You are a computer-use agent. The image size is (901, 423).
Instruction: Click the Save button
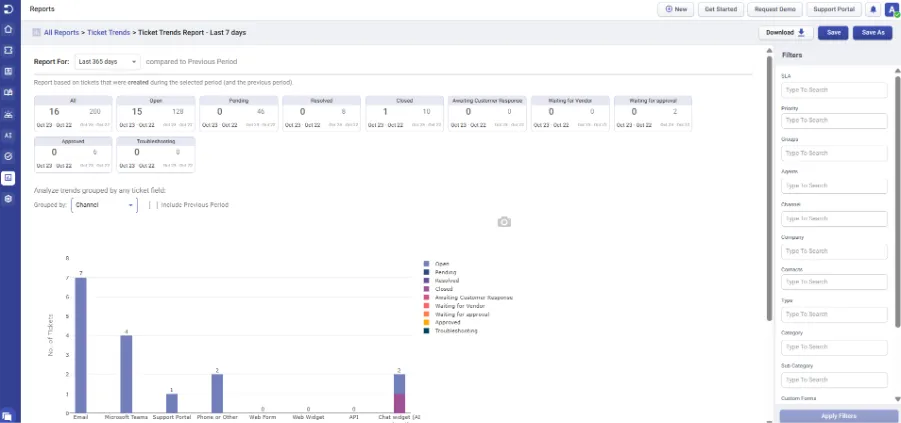pyautogui.click(x=833, y=33)
